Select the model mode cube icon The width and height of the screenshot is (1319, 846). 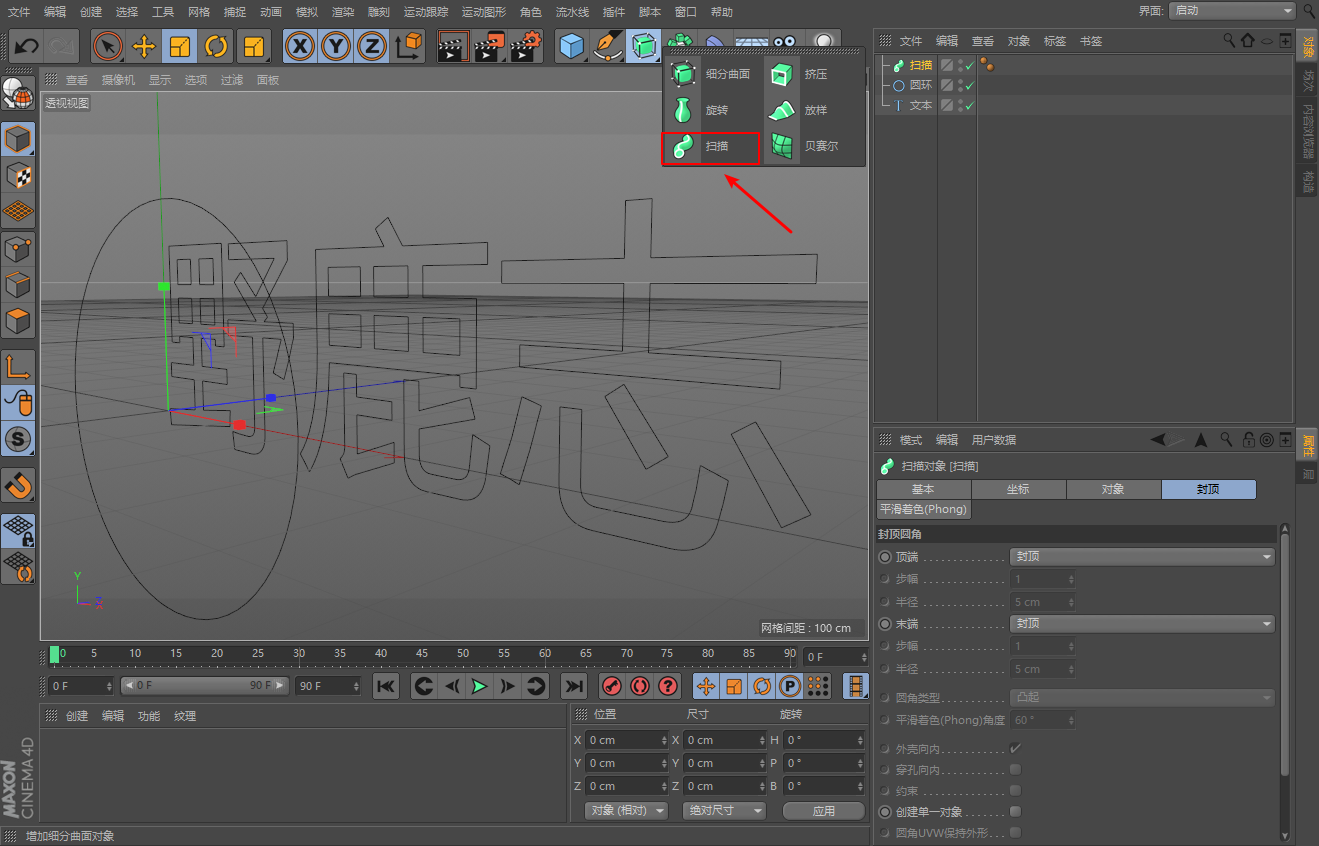[18, 139]
